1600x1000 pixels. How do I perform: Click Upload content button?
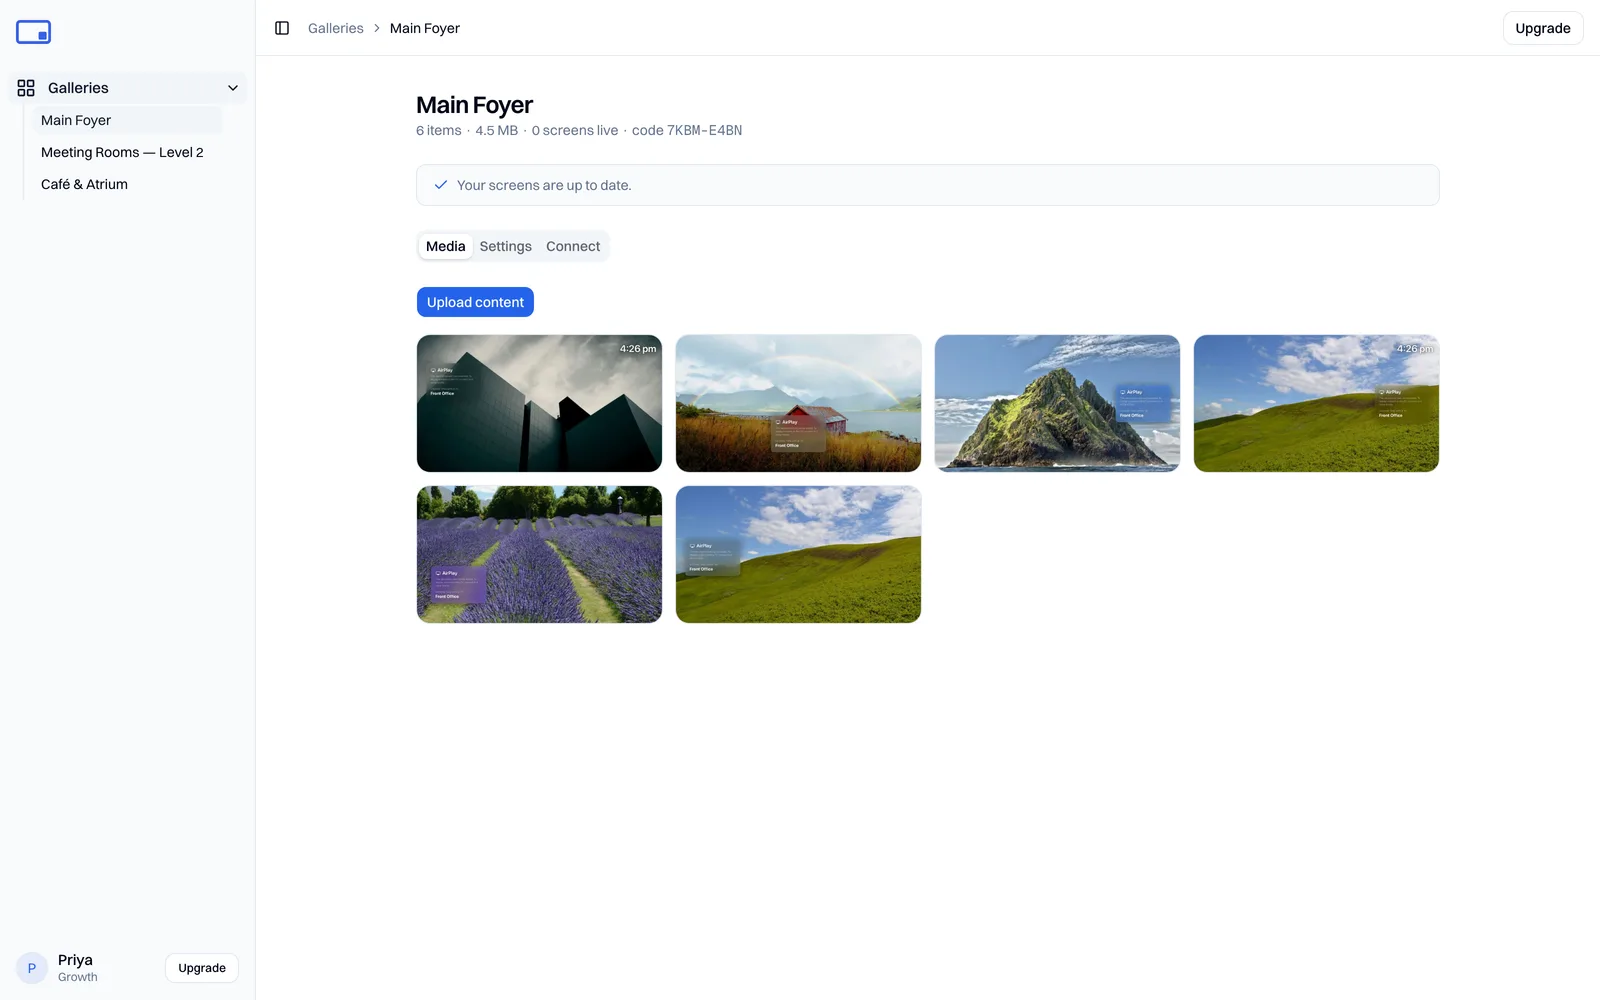pos(475,302)
